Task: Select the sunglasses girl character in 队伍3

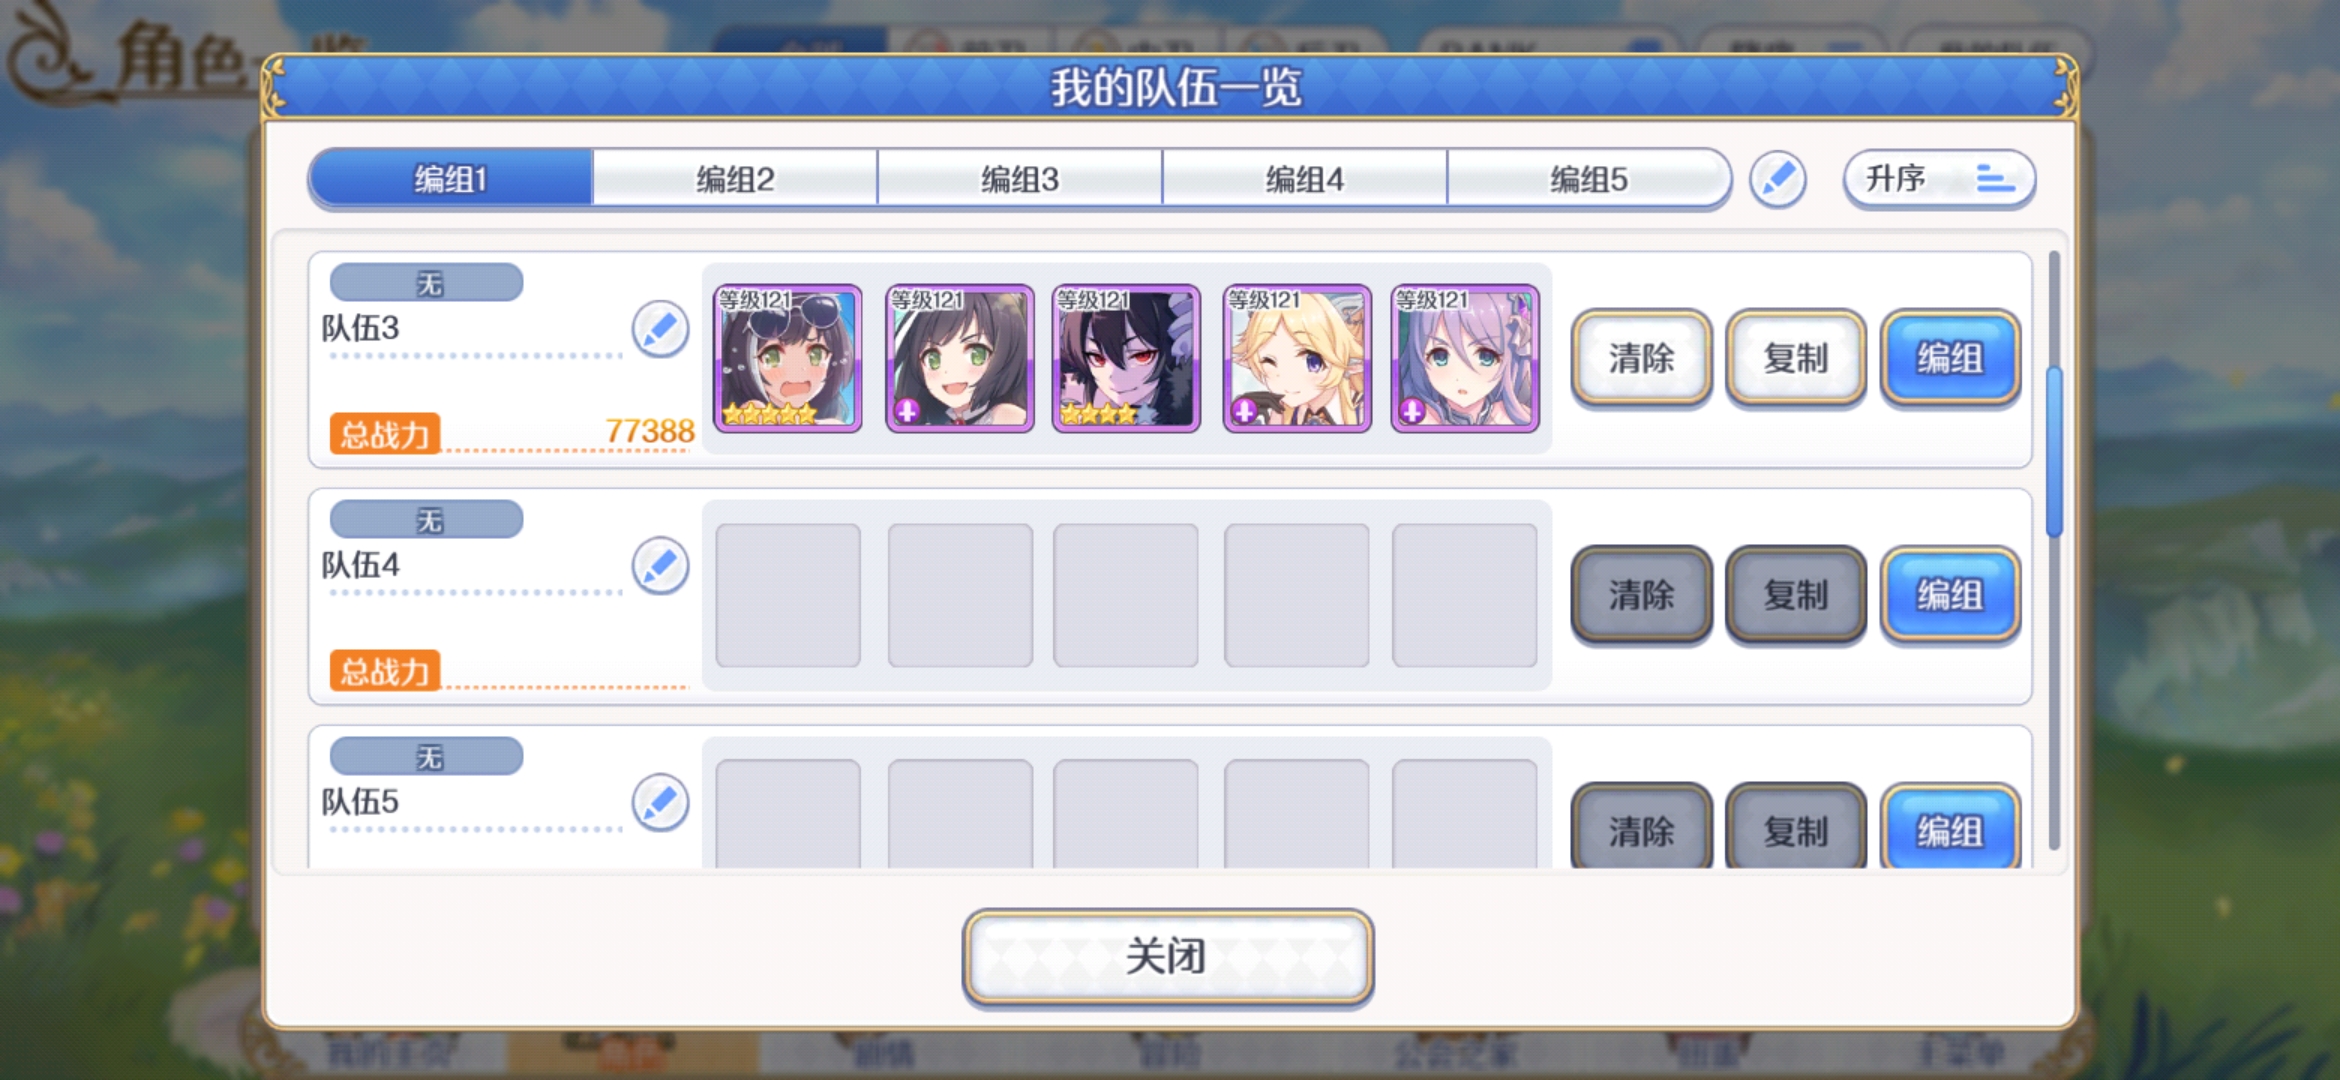Action: (788, 359)
